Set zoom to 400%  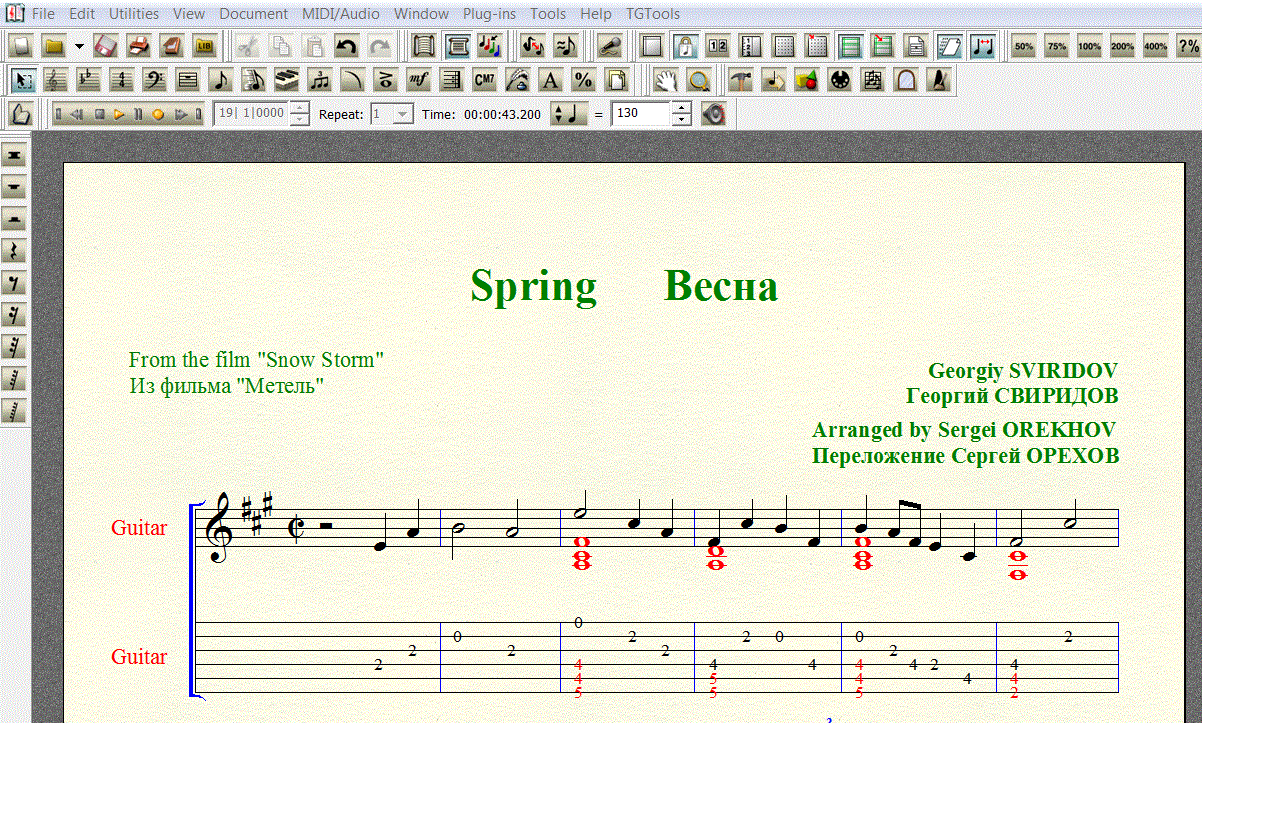click(1155, 46)
